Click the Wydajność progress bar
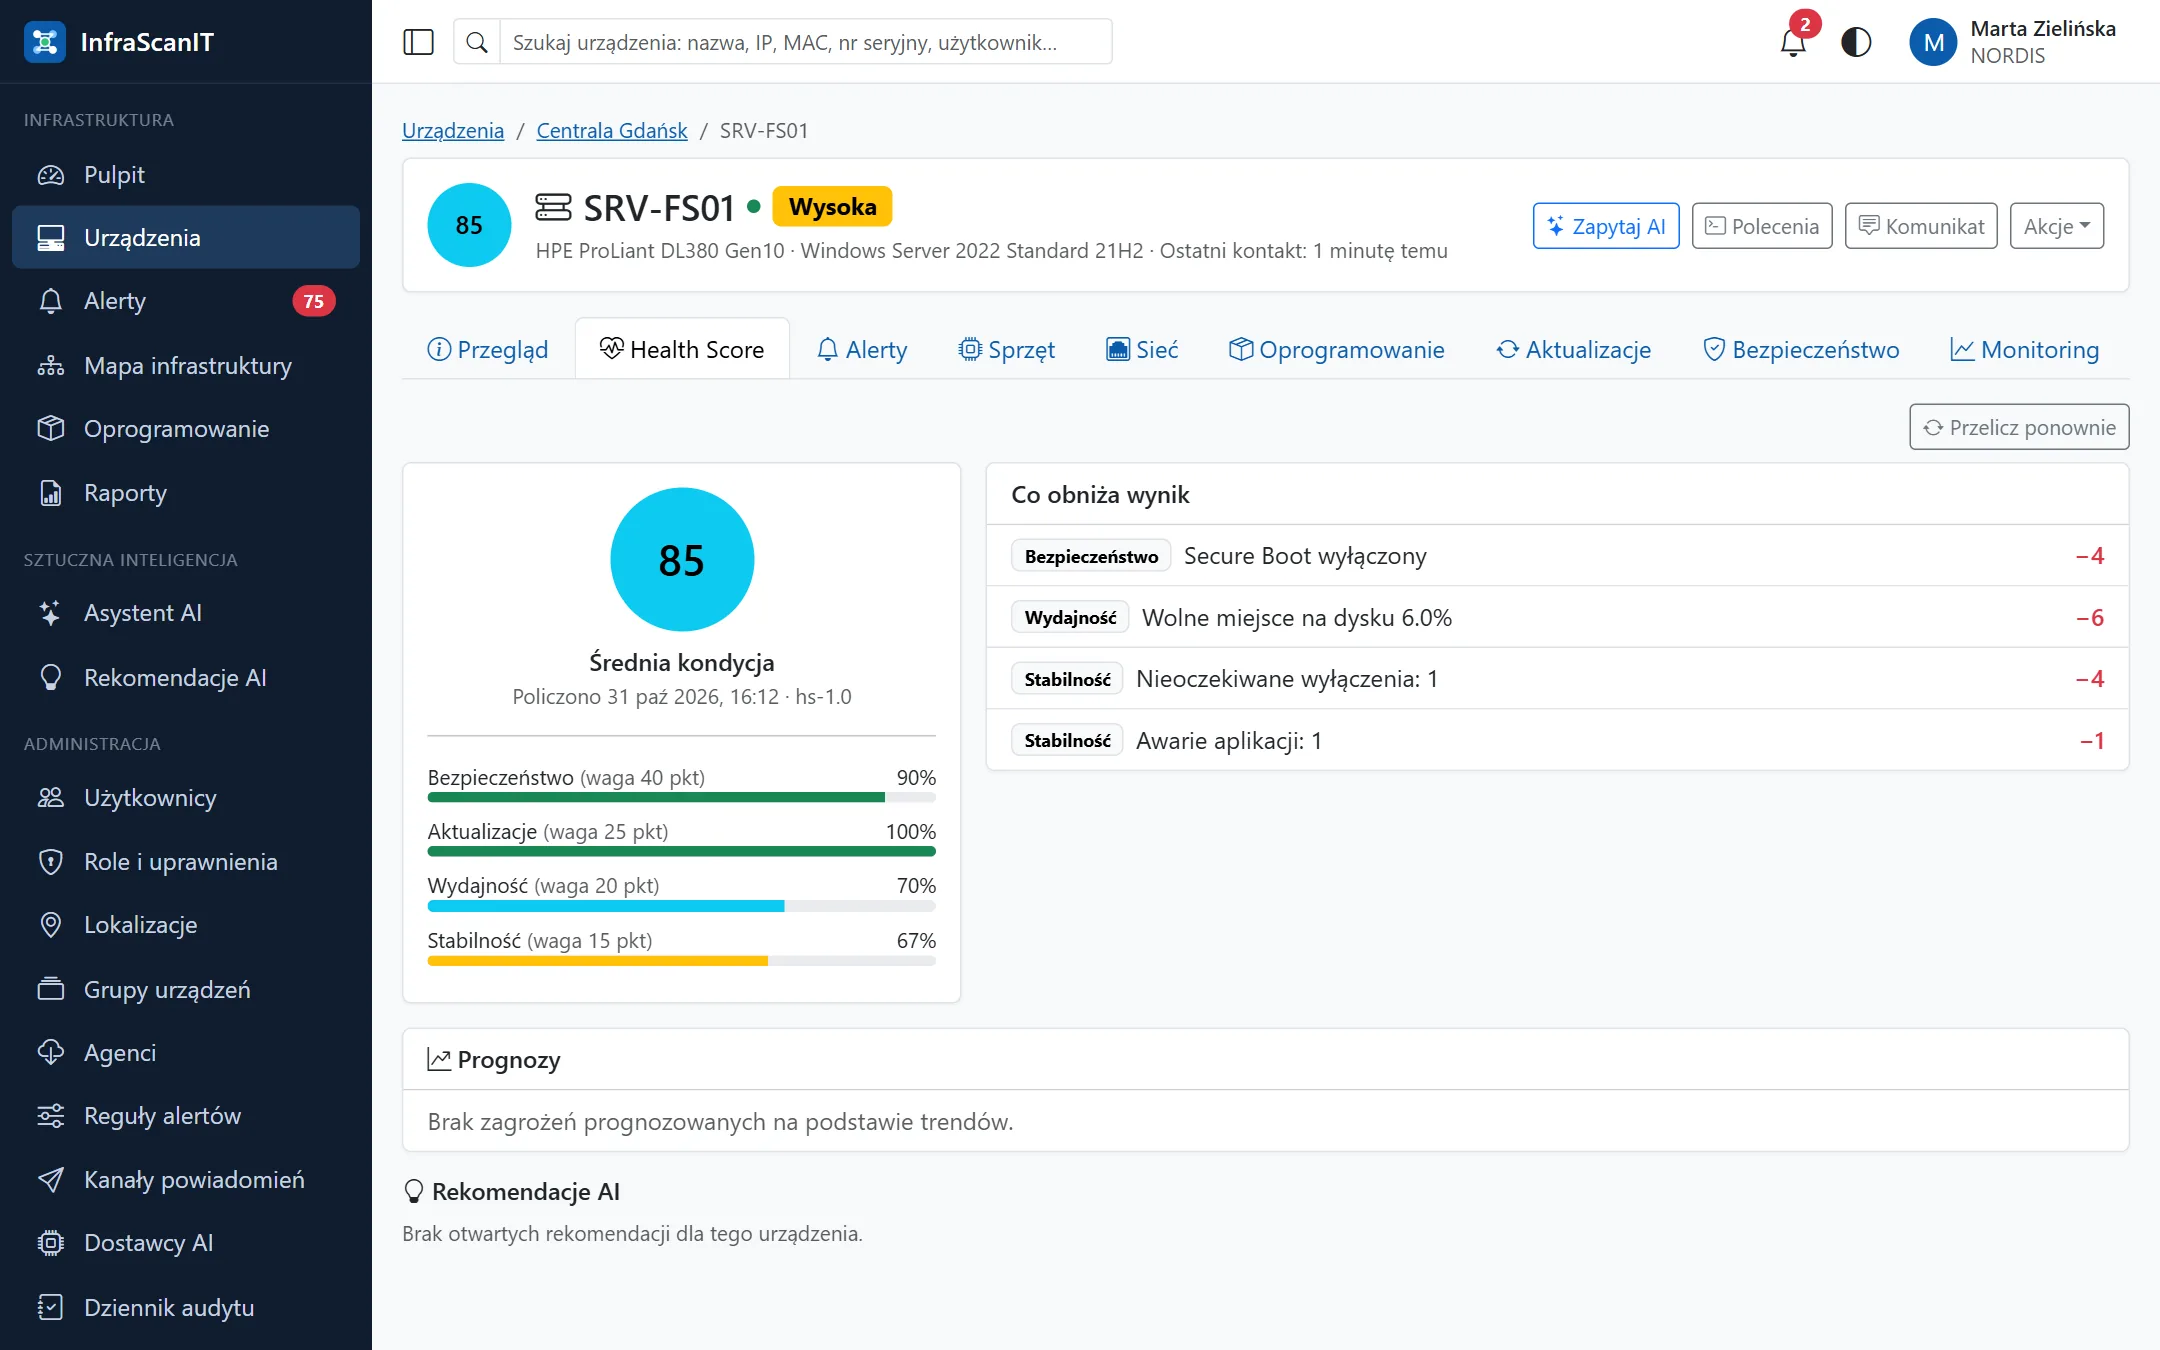 681,906
